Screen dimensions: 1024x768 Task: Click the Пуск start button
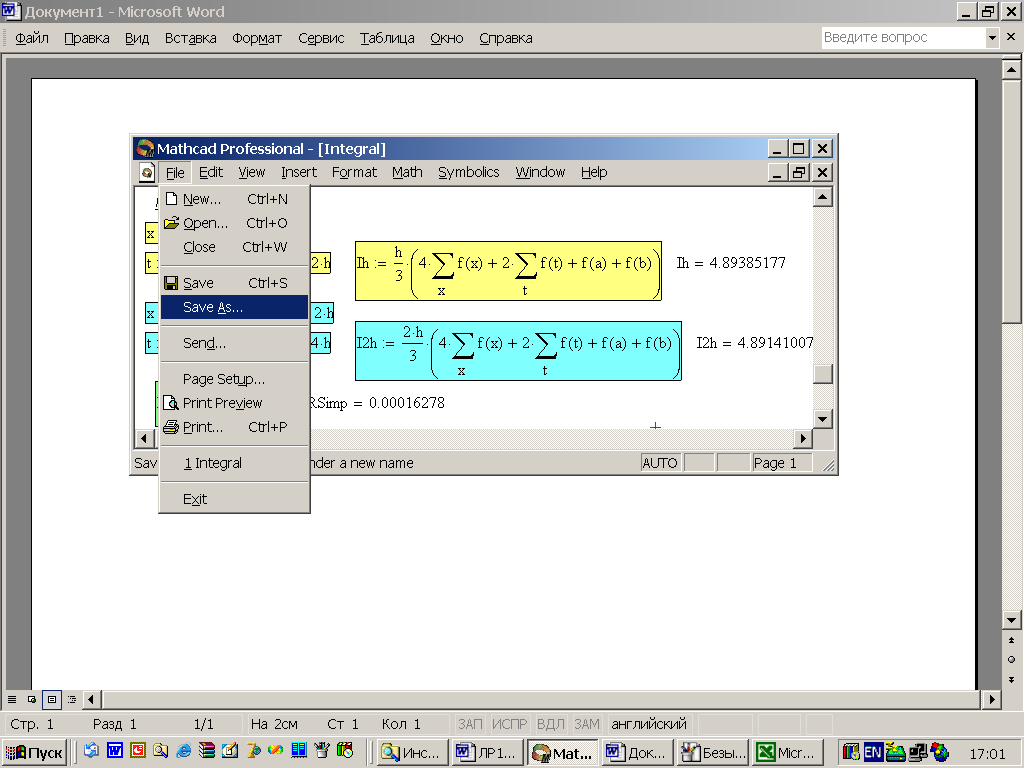[x=35, y=752]
